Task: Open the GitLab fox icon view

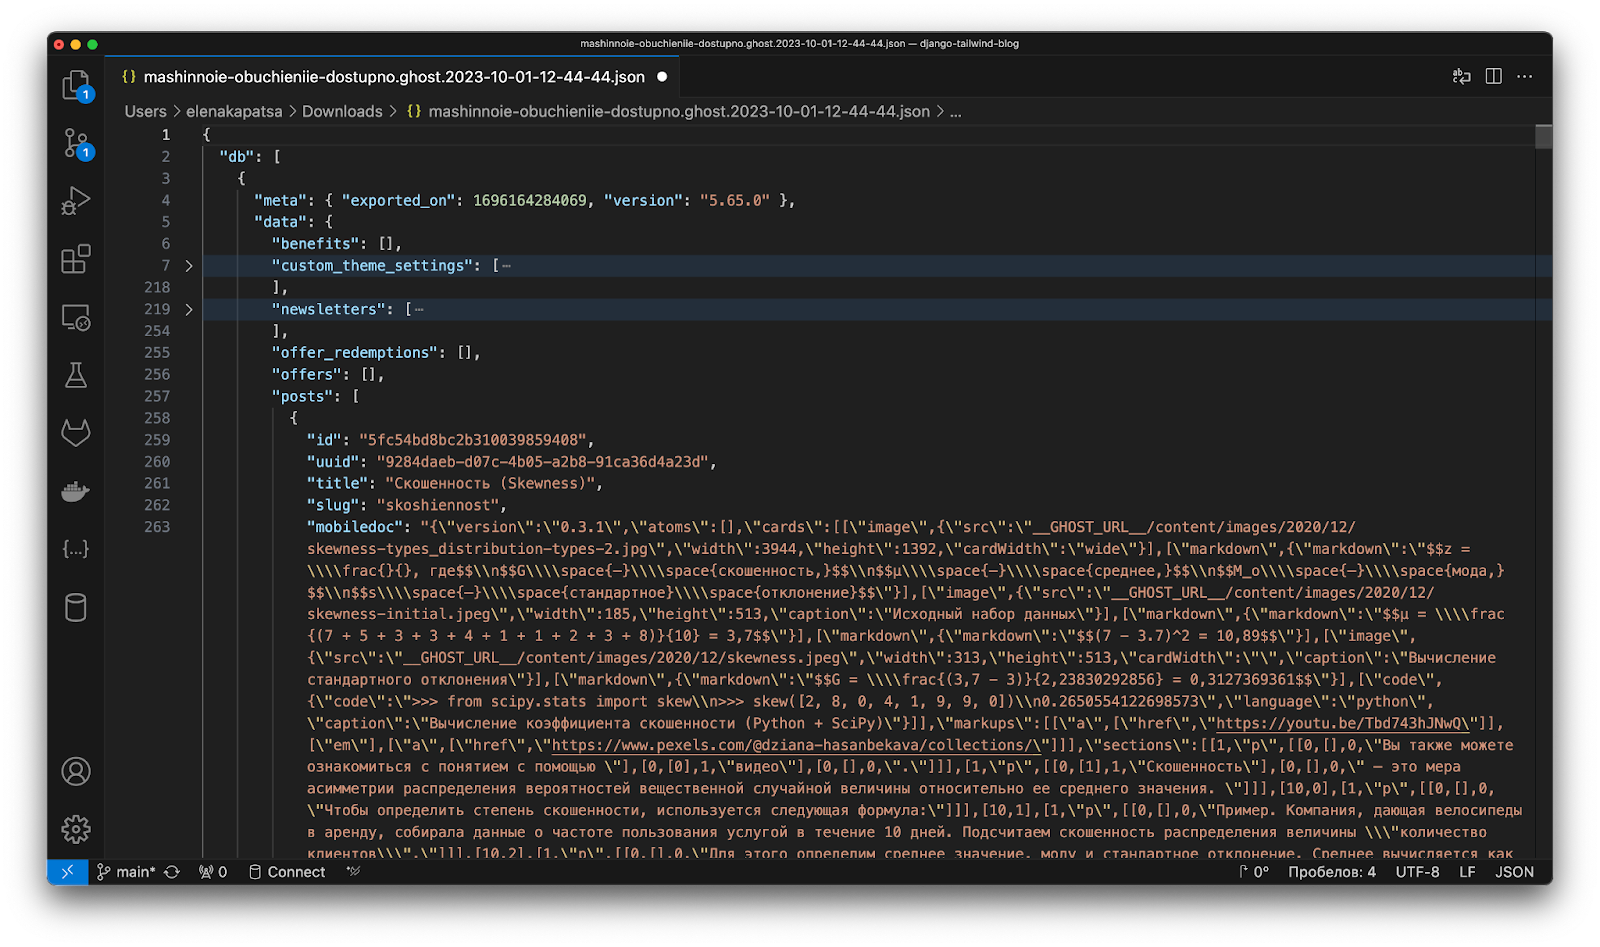Action: pos(76,433)
